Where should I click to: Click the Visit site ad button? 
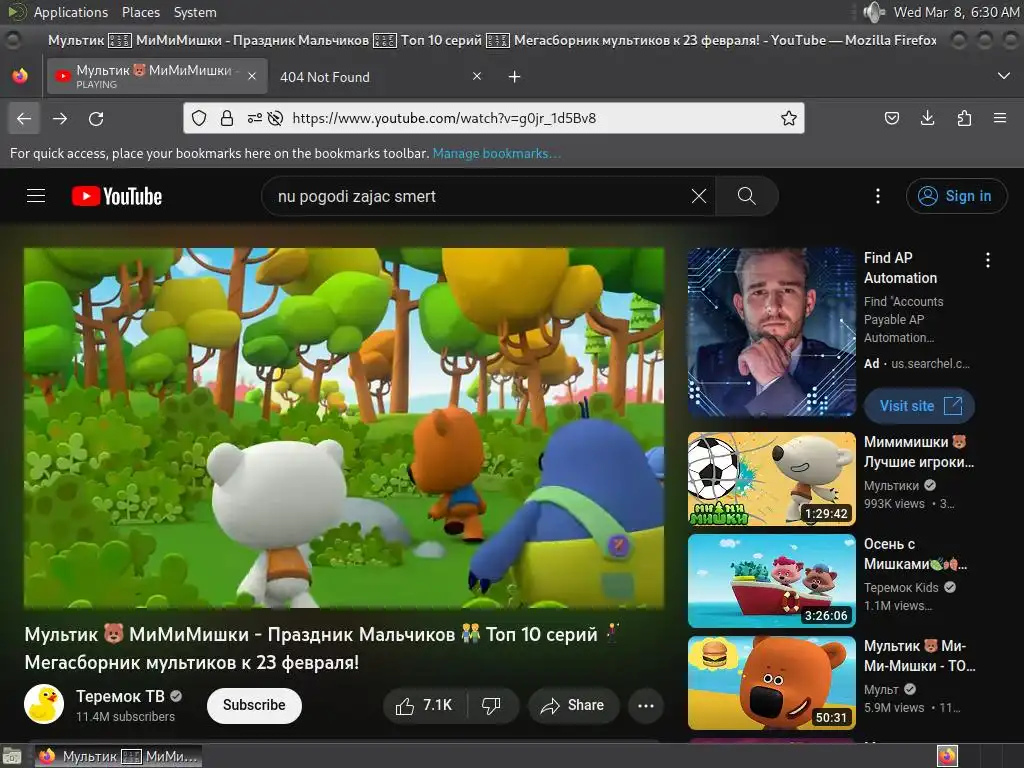click(920, 406)
